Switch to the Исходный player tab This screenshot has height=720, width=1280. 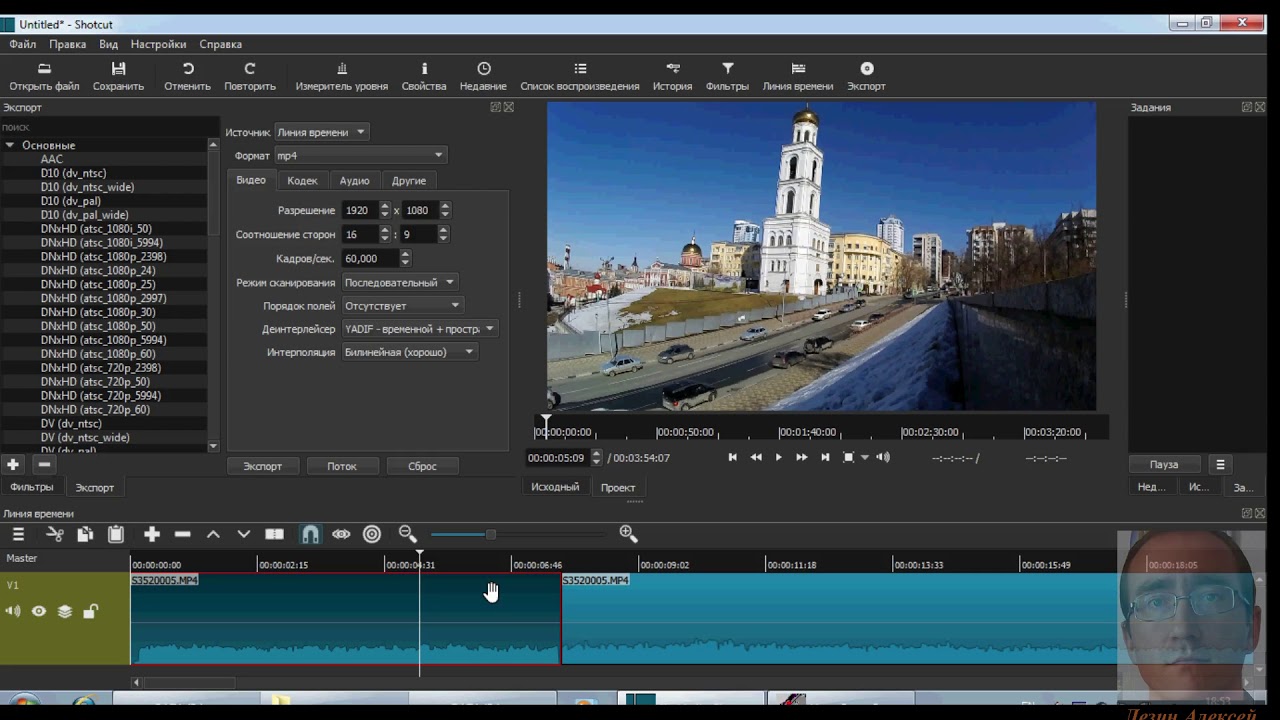point(555,487)
